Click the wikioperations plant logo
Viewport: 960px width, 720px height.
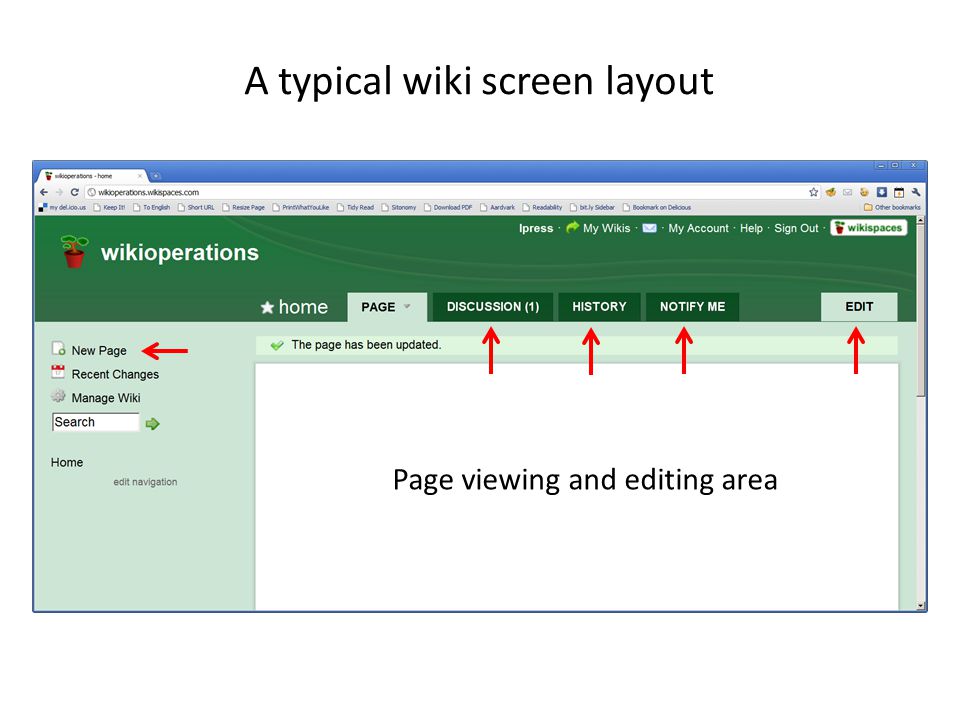point(74,251)
